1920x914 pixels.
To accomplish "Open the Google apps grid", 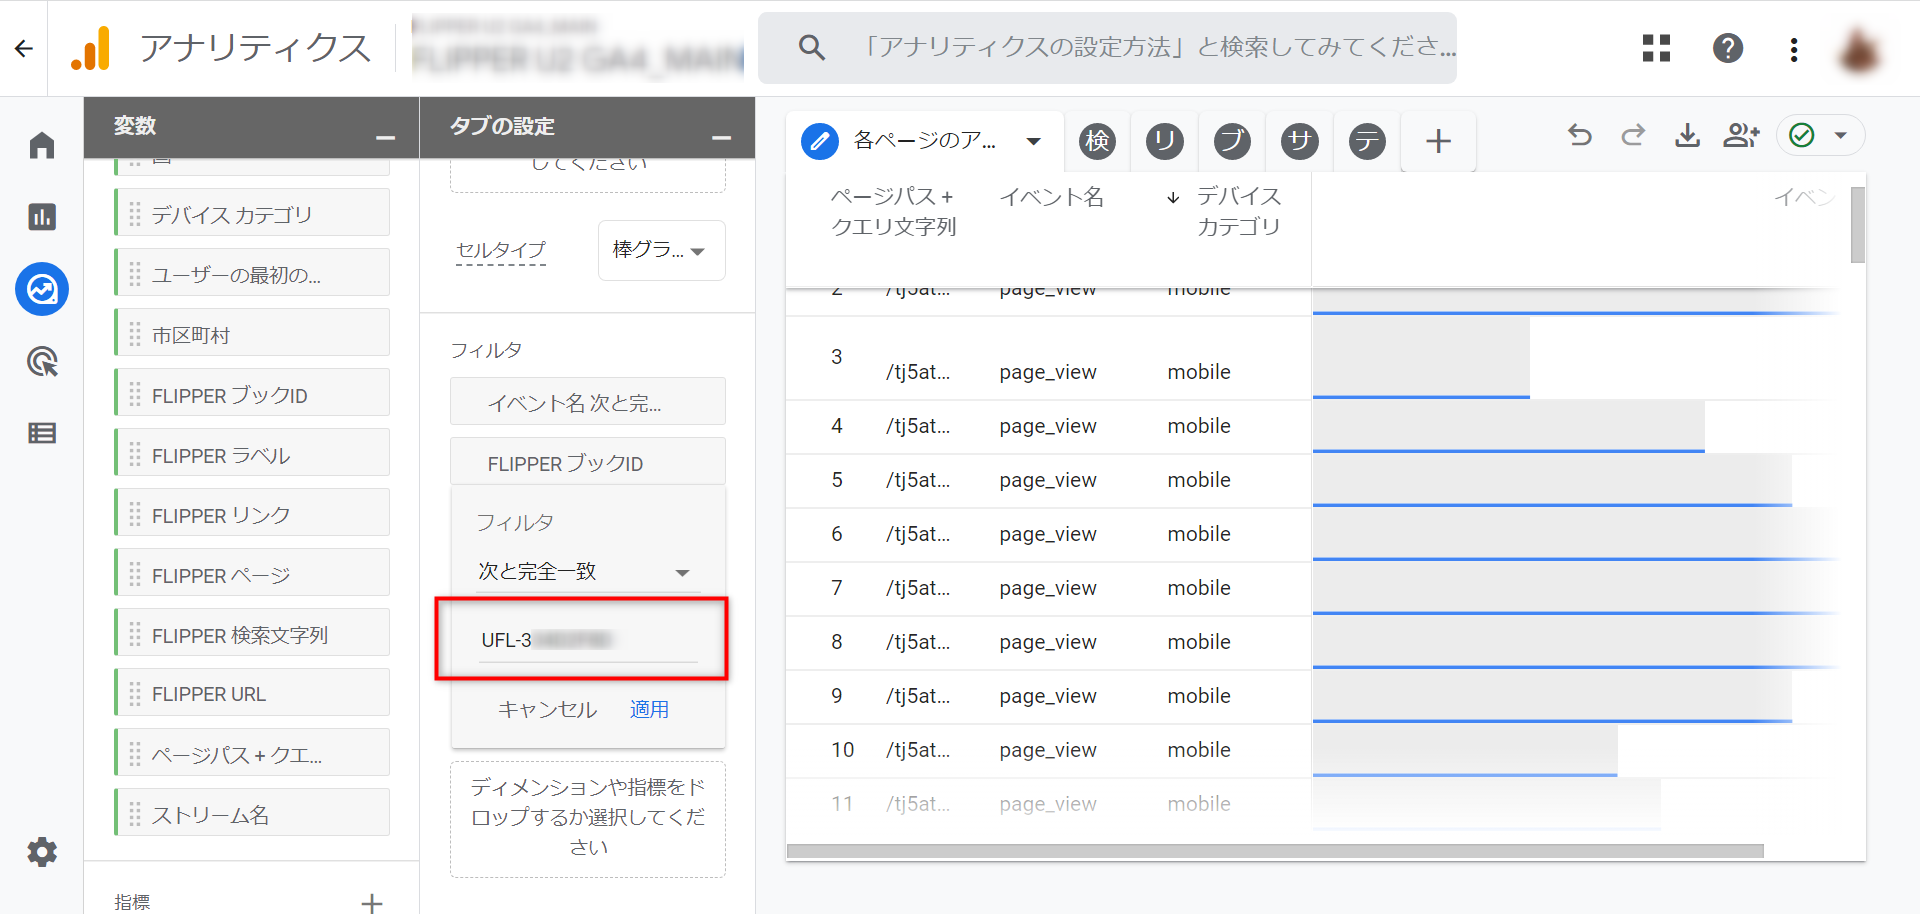I will [1656, 48].
